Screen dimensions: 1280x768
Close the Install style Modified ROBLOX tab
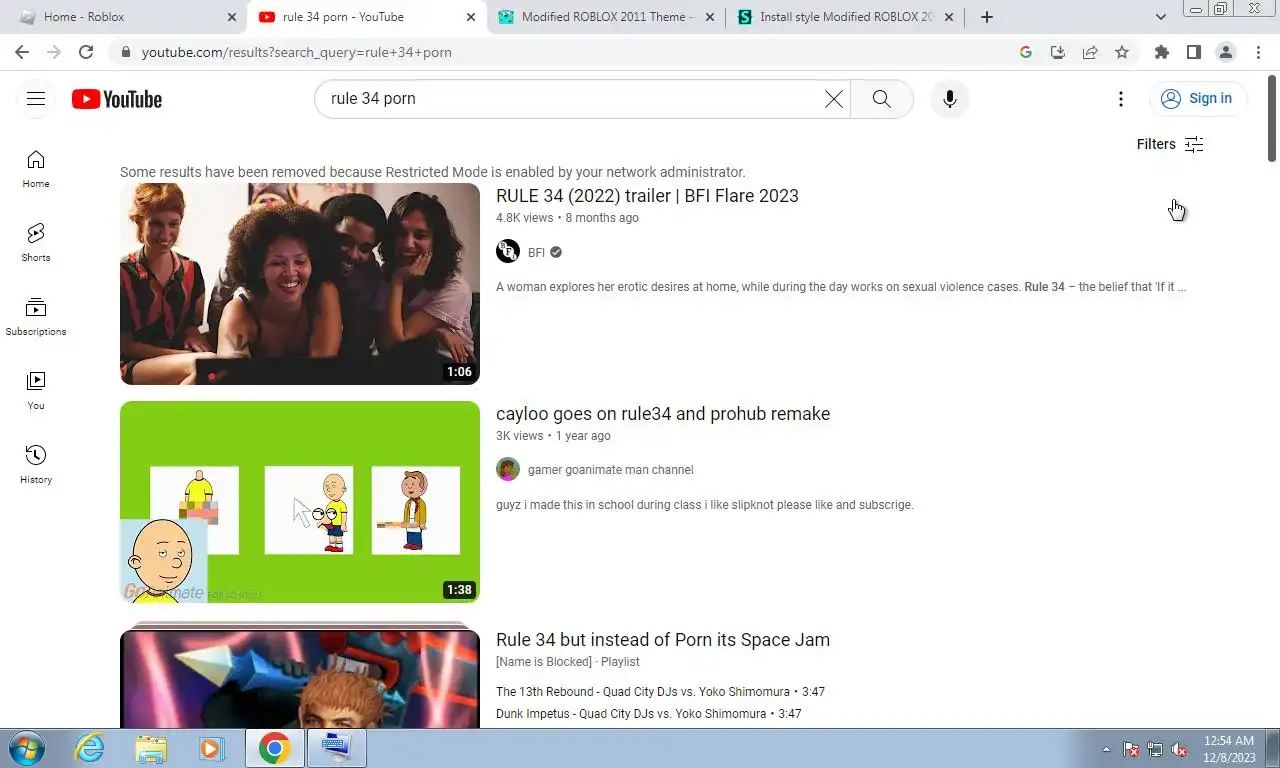[949, 17]
